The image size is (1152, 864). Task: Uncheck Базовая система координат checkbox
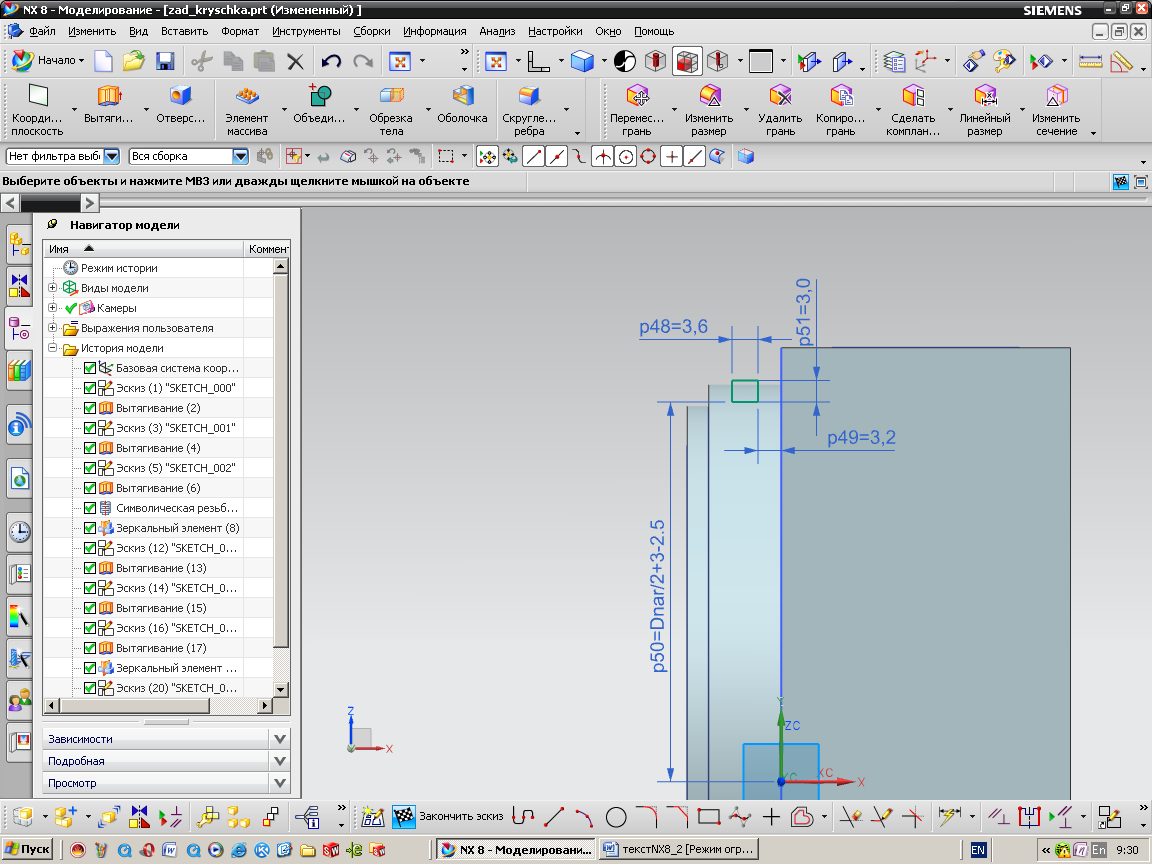90,368
